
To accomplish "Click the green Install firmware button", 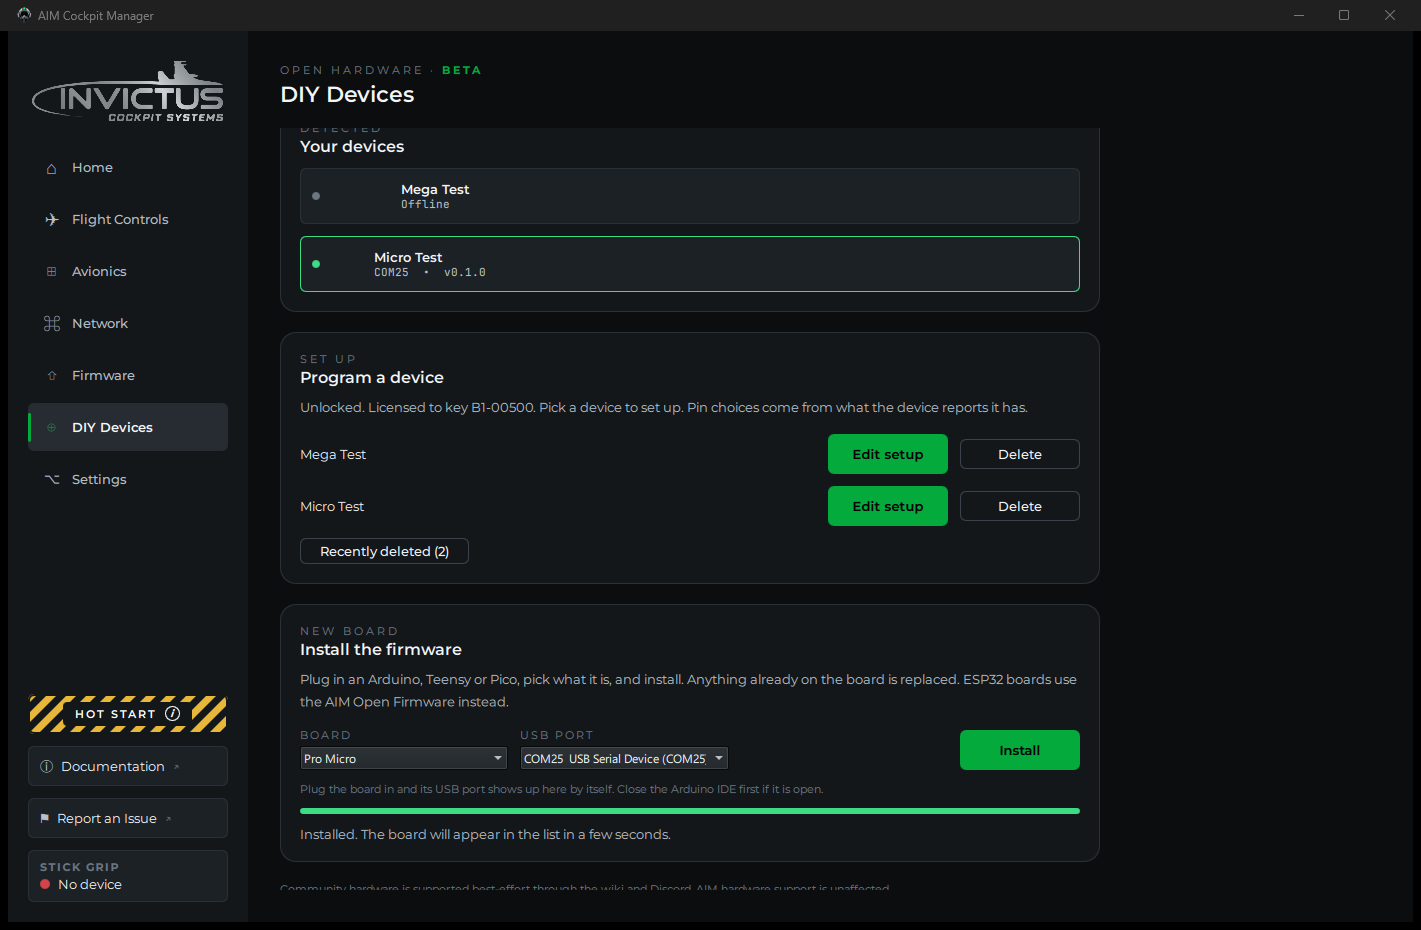I will pyautogui.click(x=1020, y=750).
